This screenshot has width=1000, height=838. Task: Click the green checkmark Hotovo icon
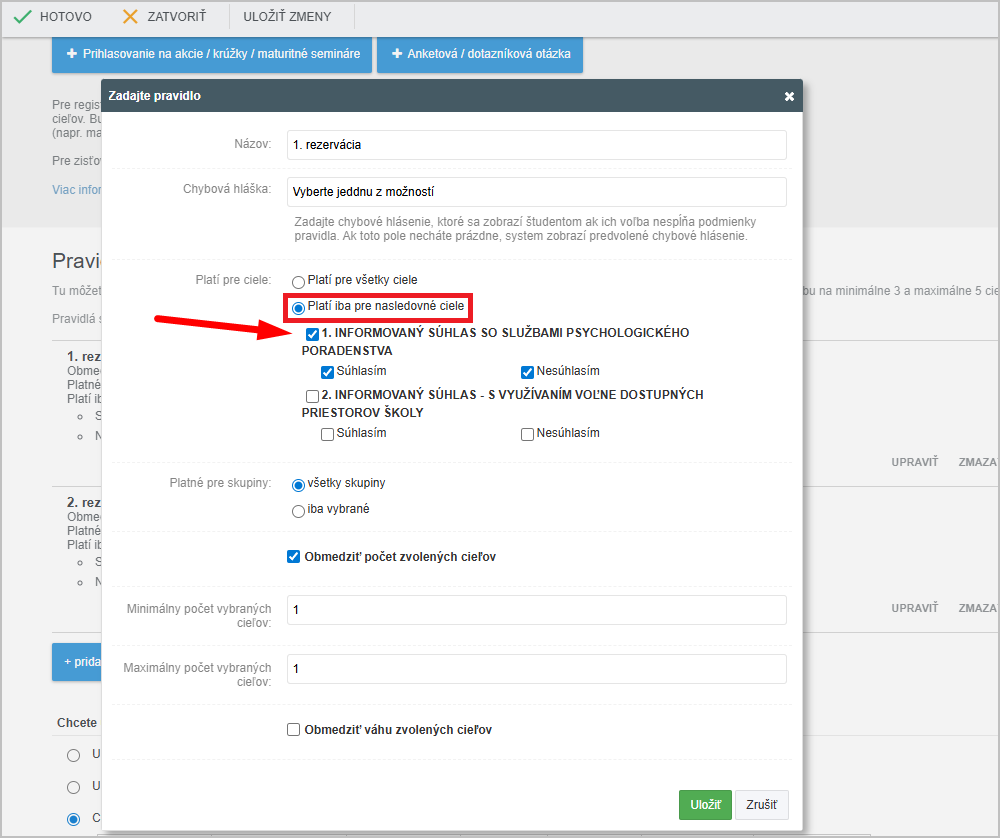pyautogui.click(x=22, y=17)
